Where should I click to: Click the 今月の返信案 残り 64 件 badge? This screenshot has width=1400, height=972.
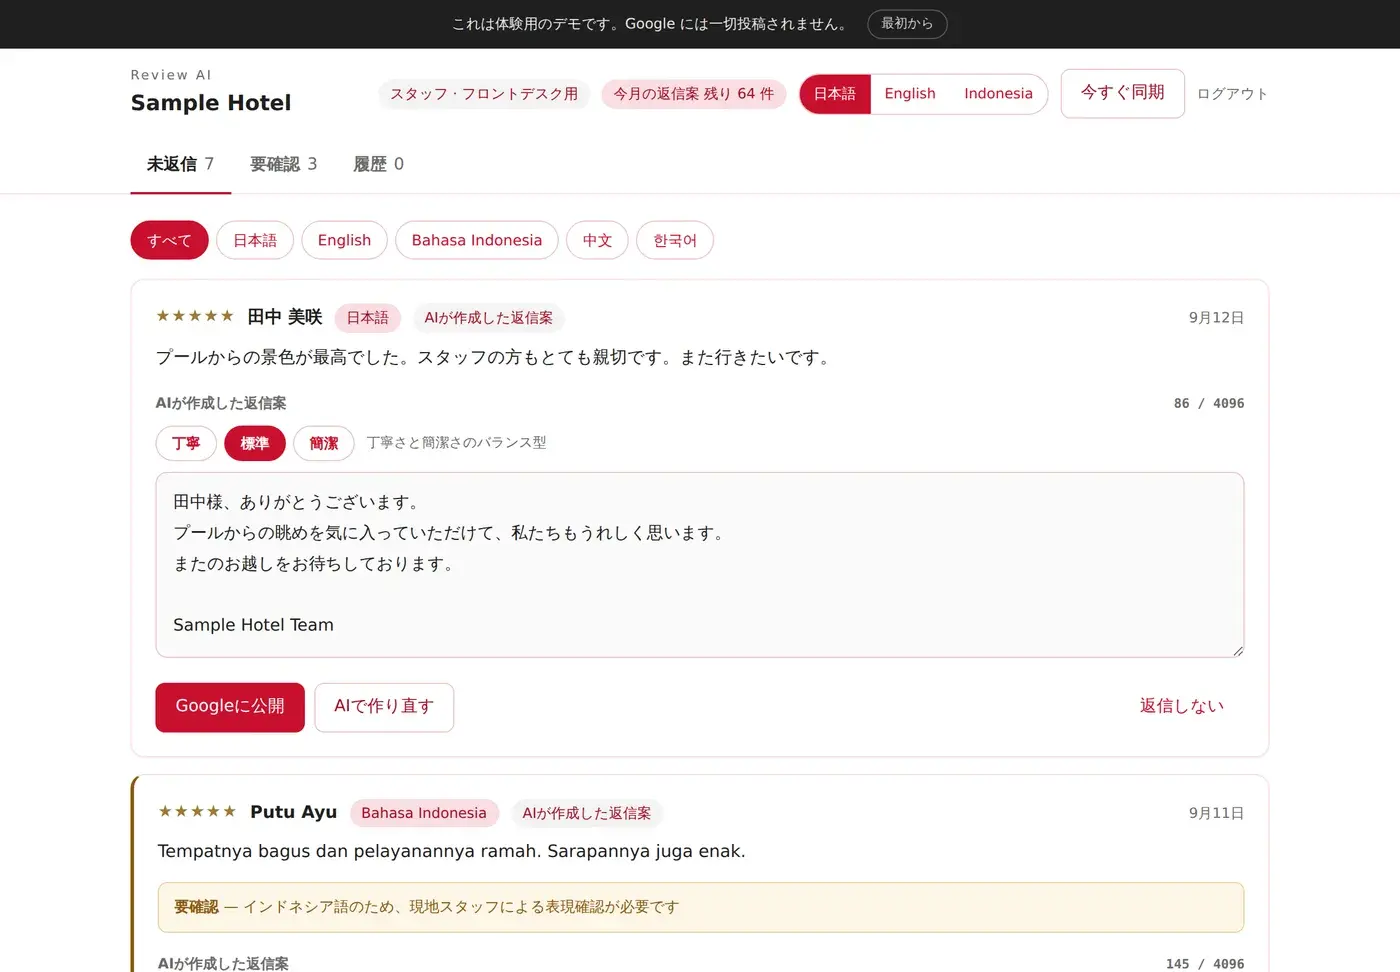(694, 94)
